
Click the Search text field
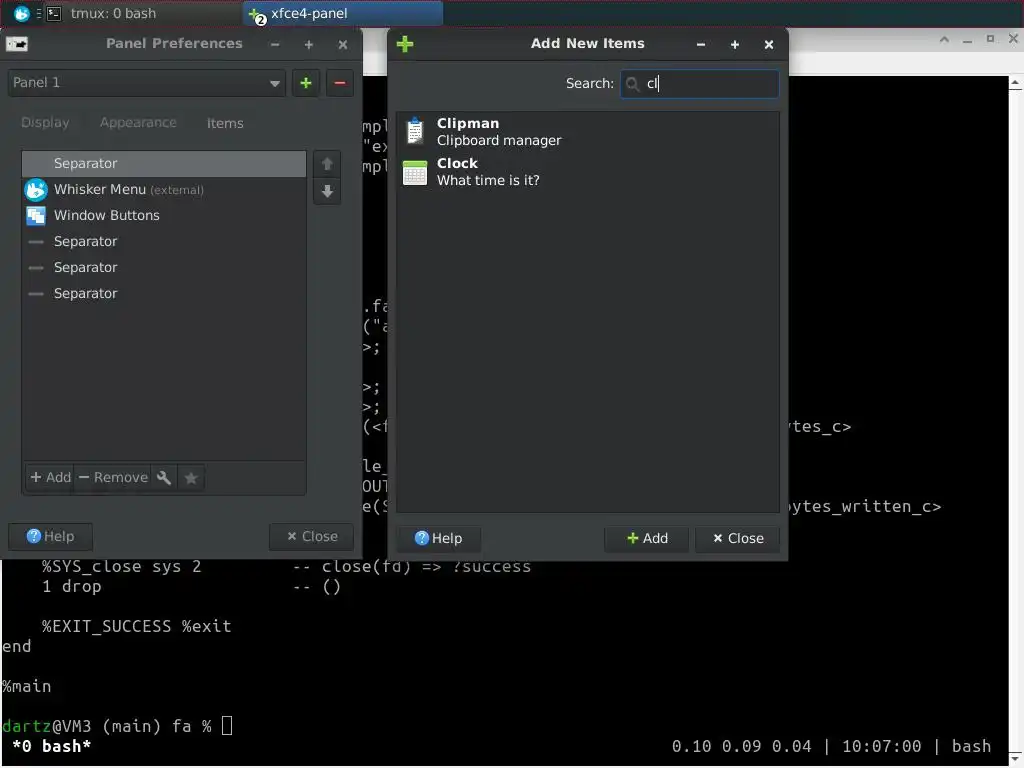699,84
